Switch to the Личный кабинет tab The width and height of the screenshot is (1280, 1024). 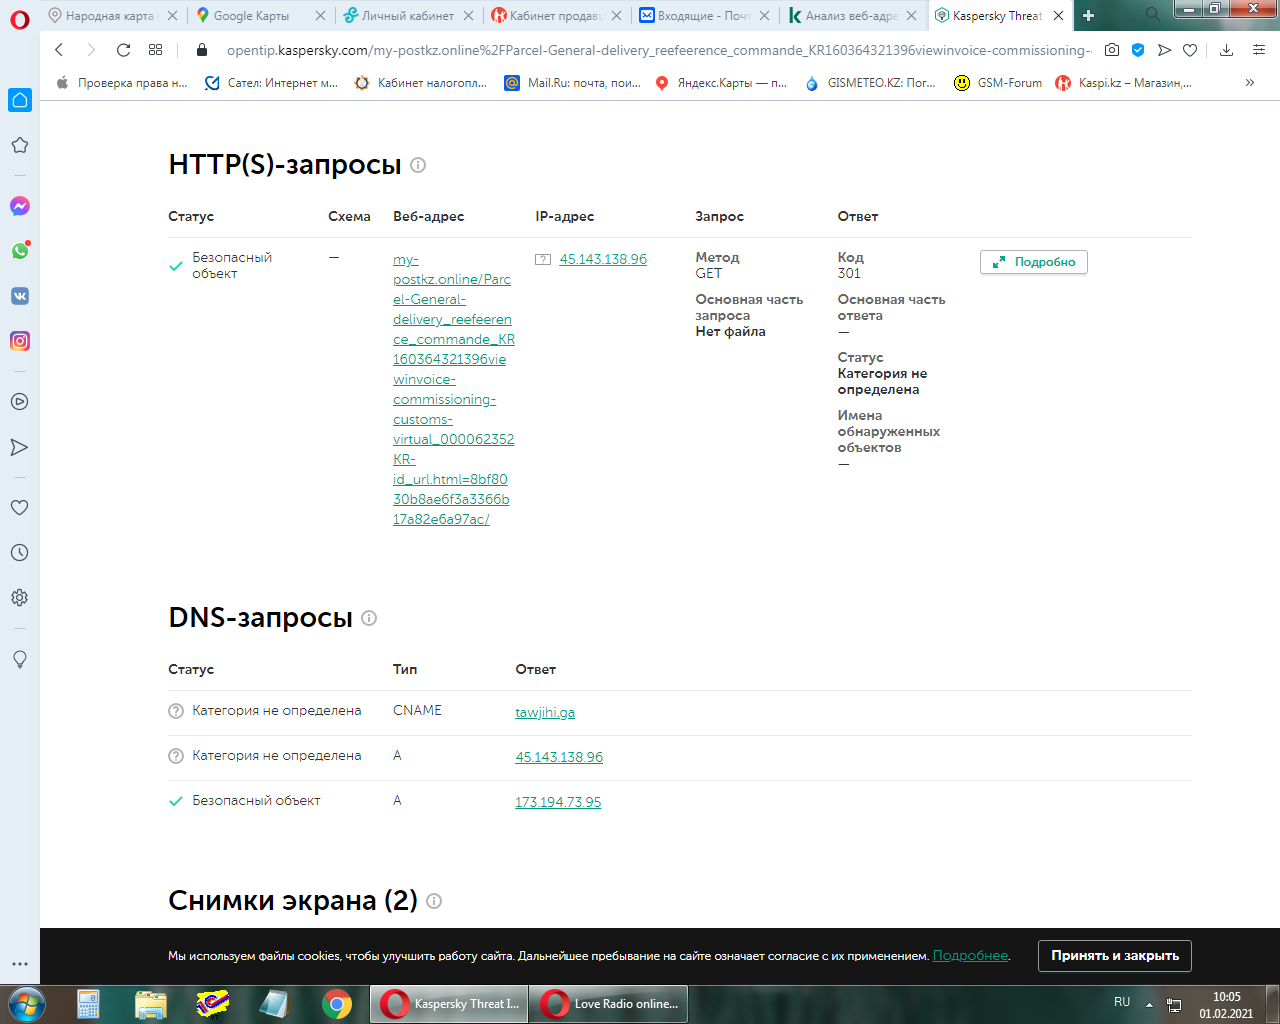click(x=407, y=16)
